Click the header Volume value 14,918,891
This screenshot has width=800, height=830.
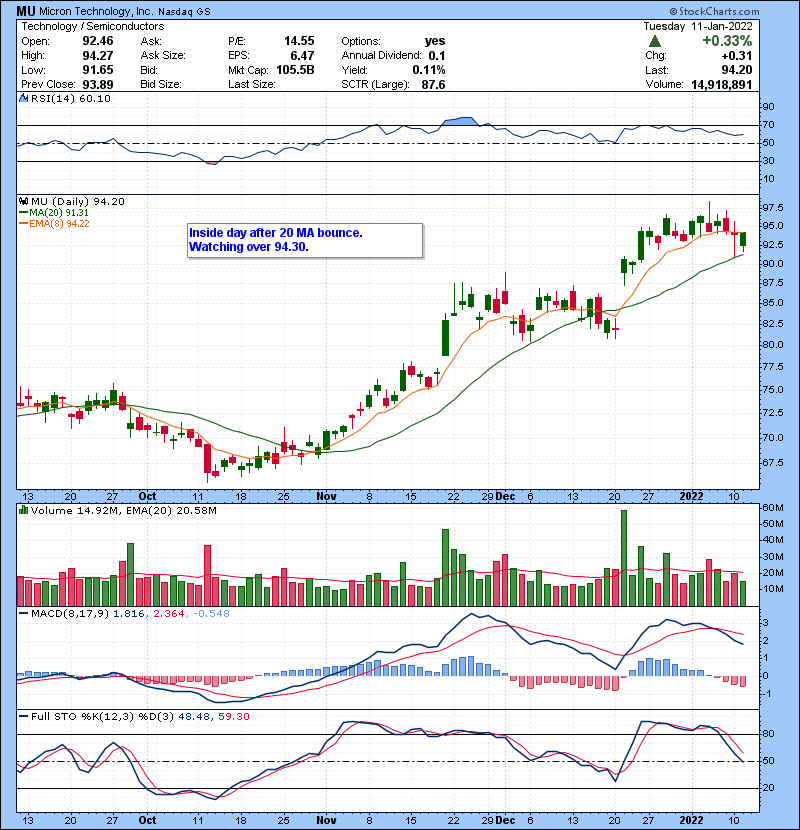point(722,85)
